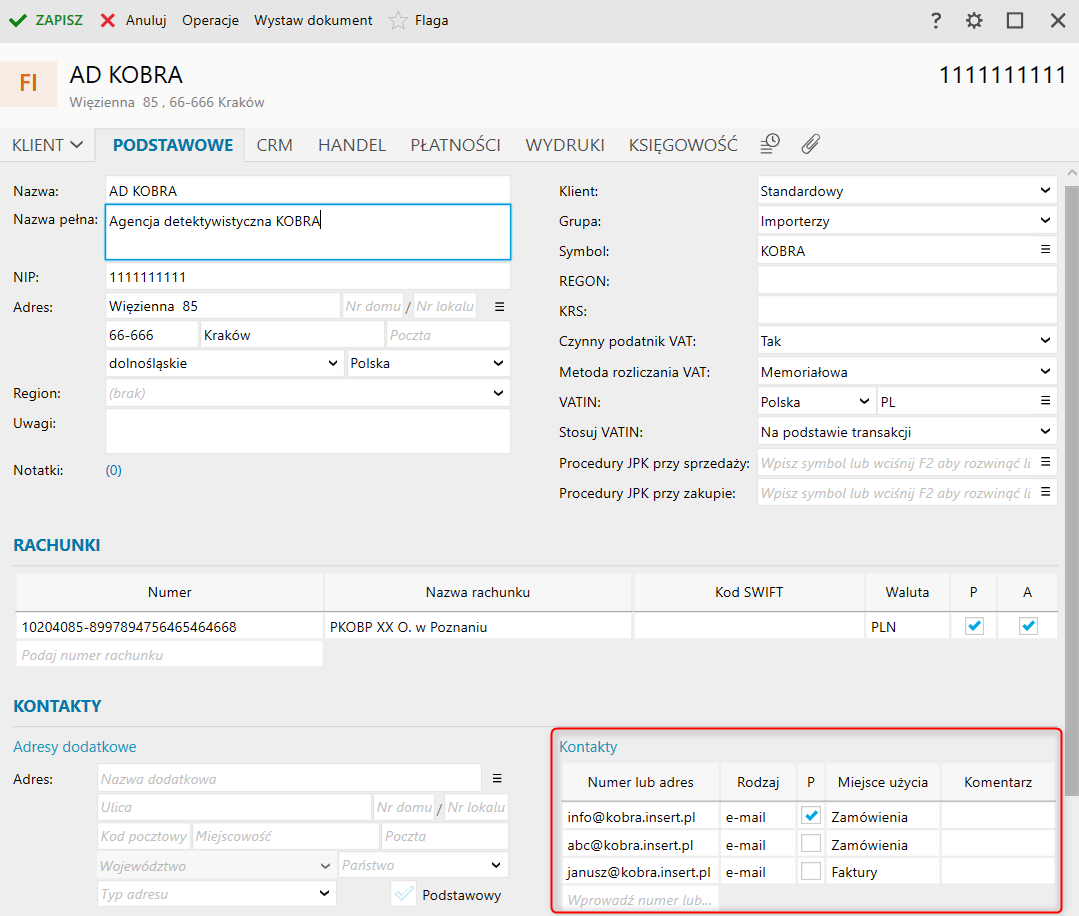Open address menu icon beside Nr lokalu
Image resolution: width=1079 pixels, height=916 pixels.
click(x=499, y=306)
